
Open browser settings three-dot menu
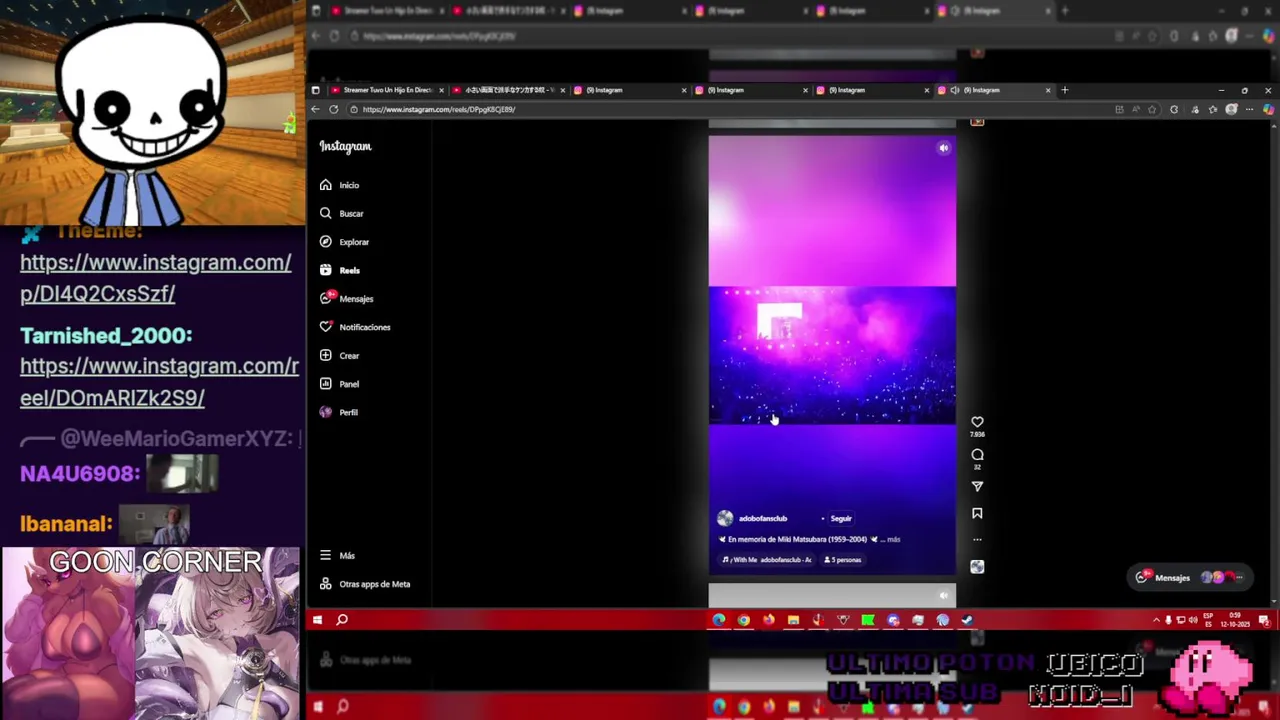click(x=1250, y=109)
